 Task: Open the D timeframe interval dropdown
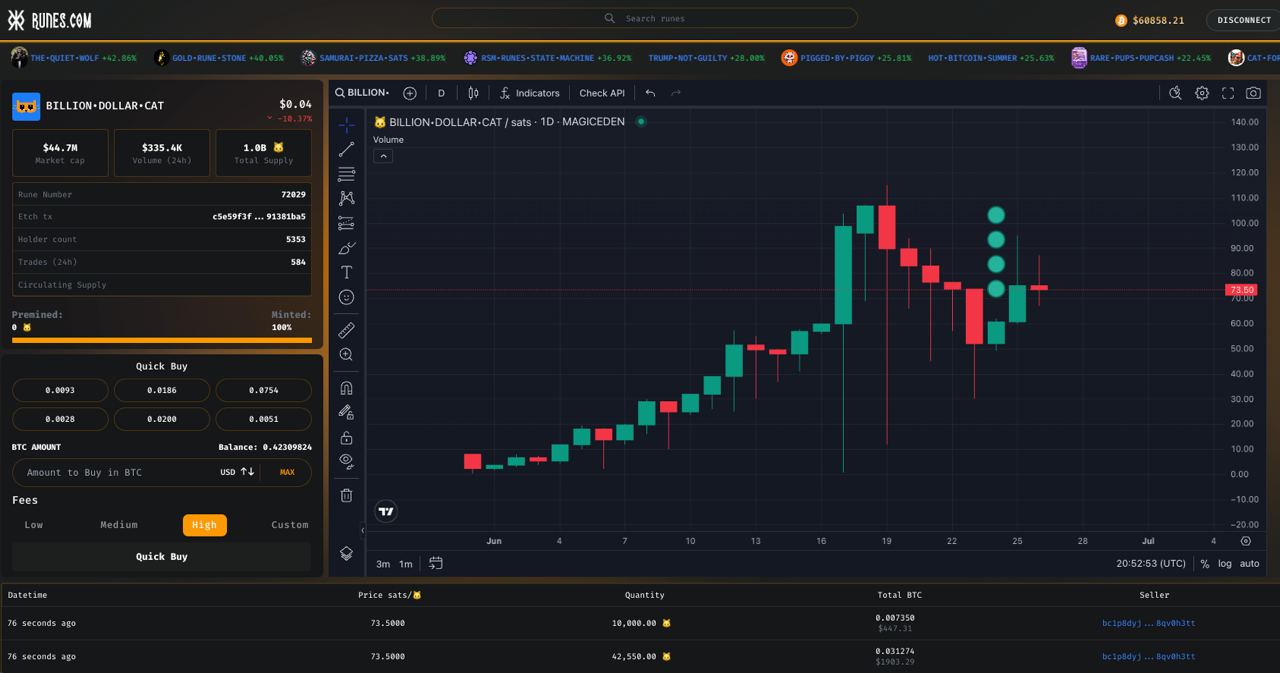pos(441,93)
